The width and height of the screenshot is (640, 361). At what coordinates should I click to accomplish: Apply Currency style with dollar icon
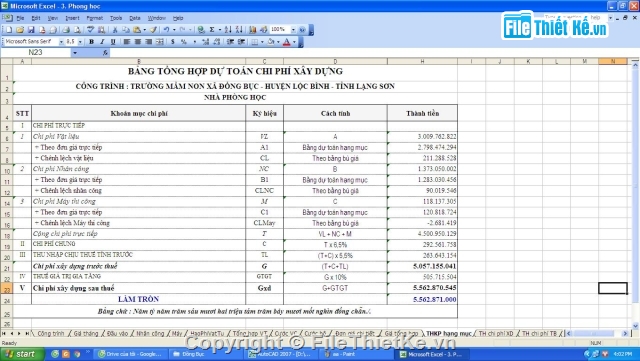click(173, 42)
